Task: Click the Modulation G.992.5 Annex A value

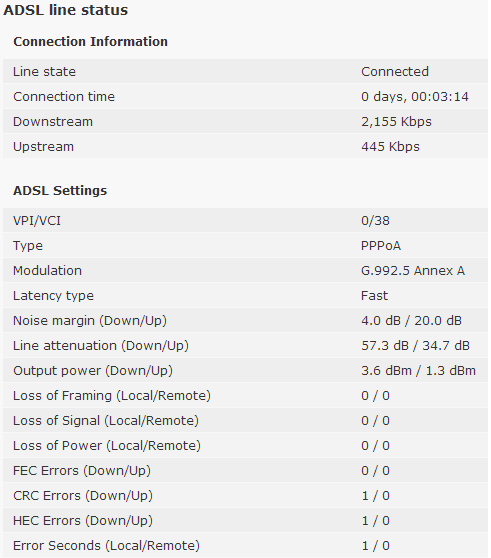Action: 413,271
